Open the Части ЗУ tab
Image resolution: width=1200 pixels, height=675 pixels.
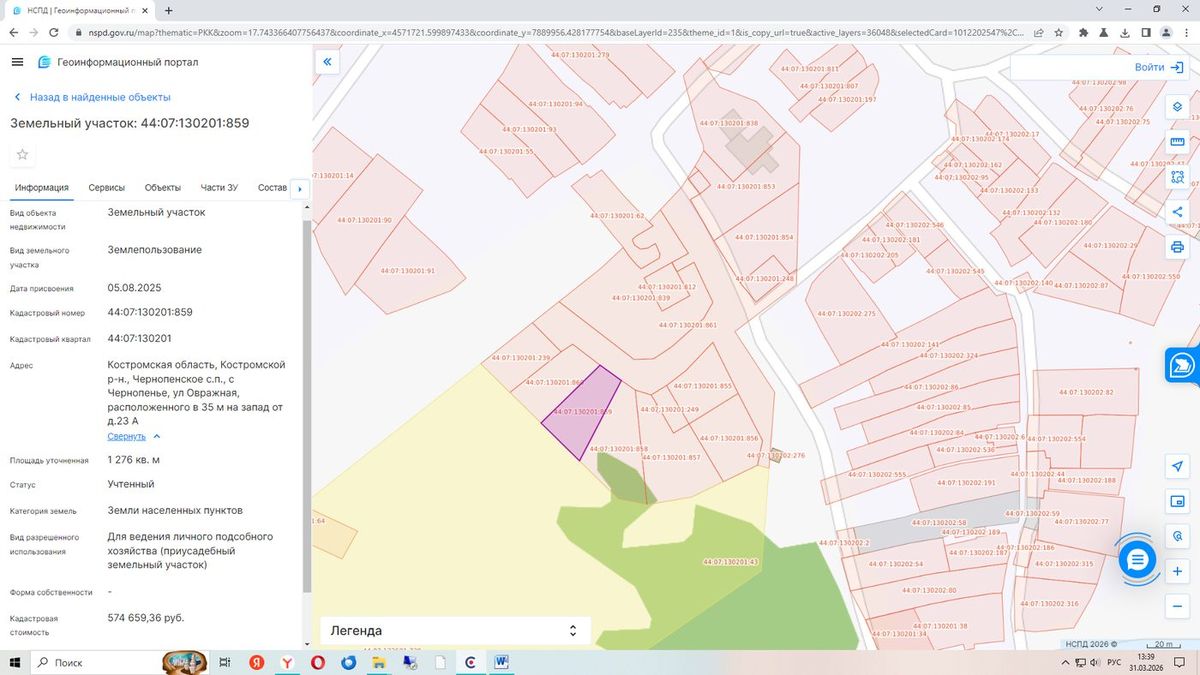[219, 188]
